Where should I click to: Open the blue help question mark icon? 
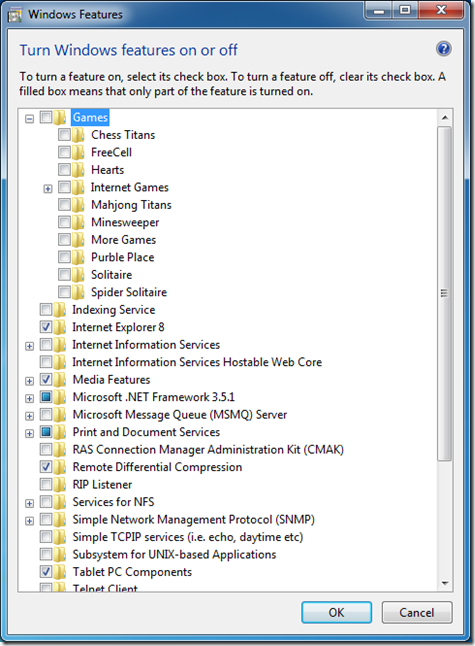click(443, 49)
